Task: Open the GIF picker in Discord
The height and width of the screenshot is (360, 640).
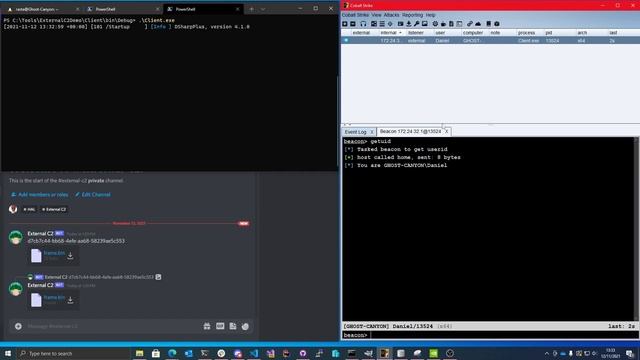Action: click(x=220, y=326)
